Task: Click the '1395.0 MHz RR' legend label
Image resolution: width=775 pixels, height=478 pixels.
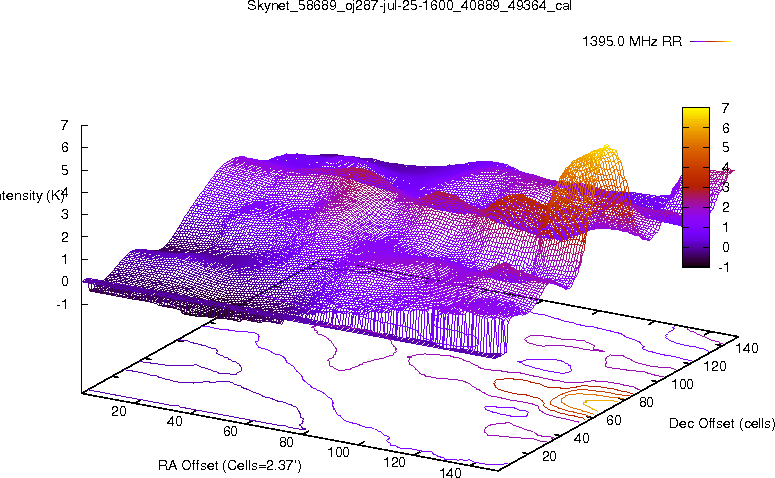Action: 632,41
